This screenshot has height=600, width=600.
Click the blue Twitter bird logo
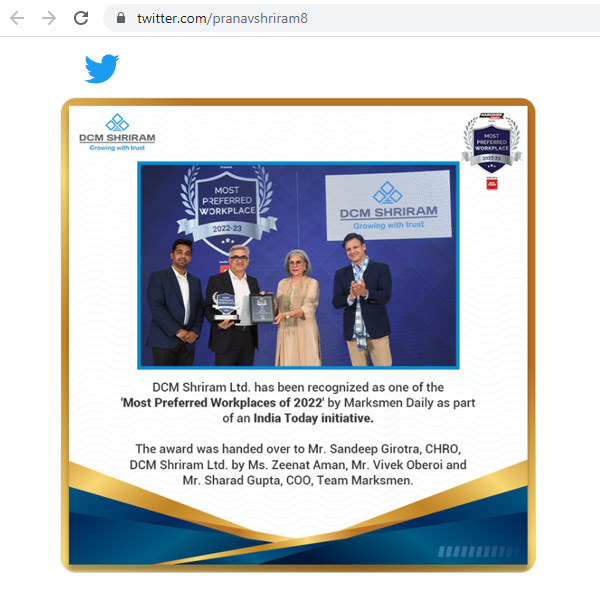point(102,68)
